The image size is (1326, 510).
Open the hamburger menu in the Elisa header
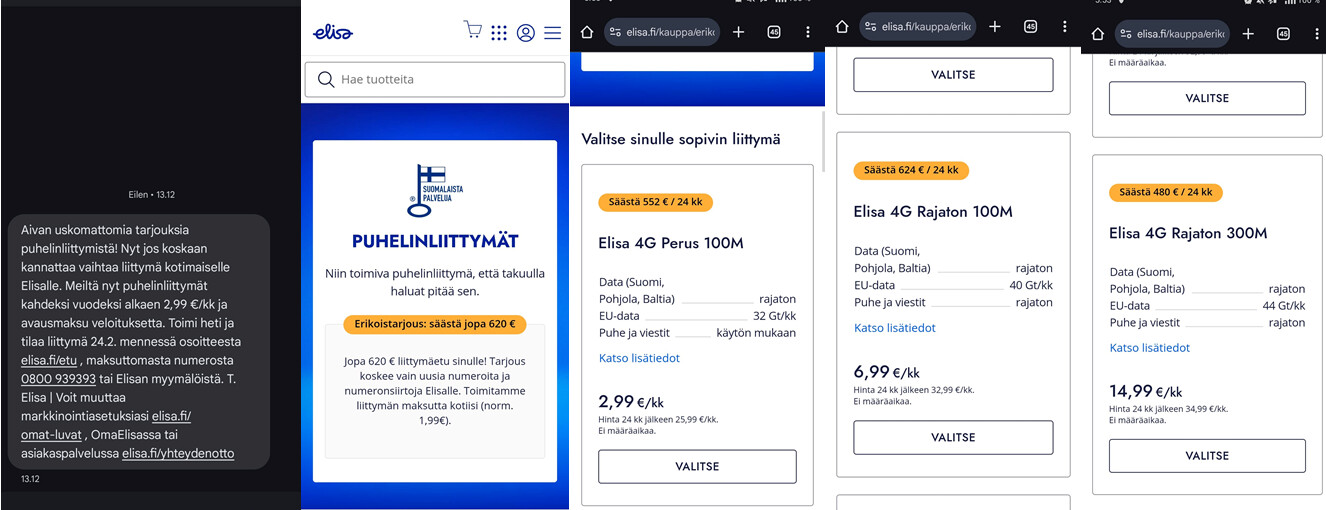pos(553,32)
